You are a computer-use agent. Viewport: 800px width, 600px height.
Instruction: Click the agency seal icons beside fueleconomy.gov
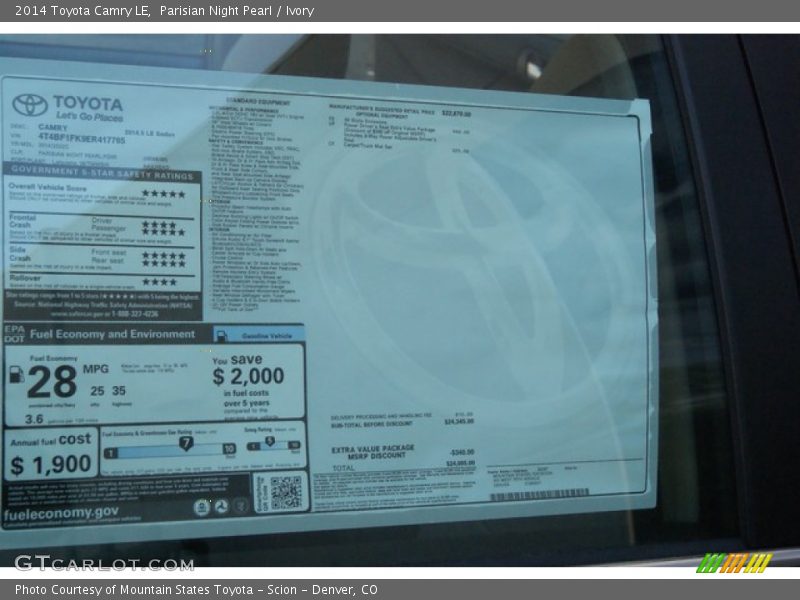220,507
